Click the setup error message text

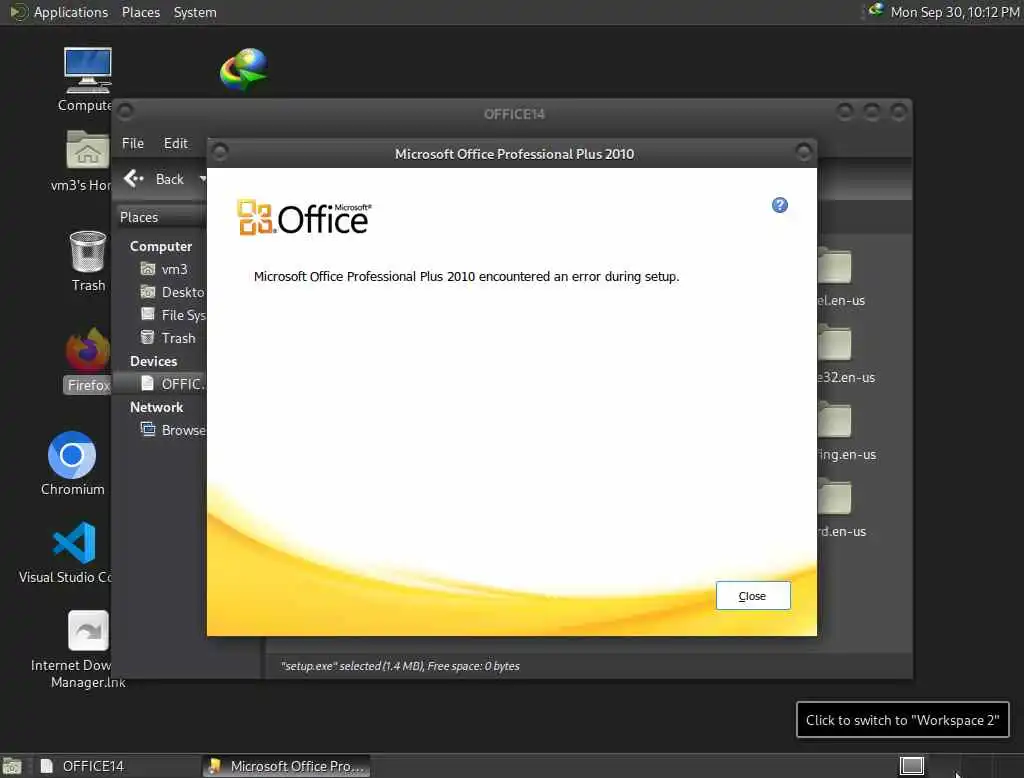pos(466,276)
